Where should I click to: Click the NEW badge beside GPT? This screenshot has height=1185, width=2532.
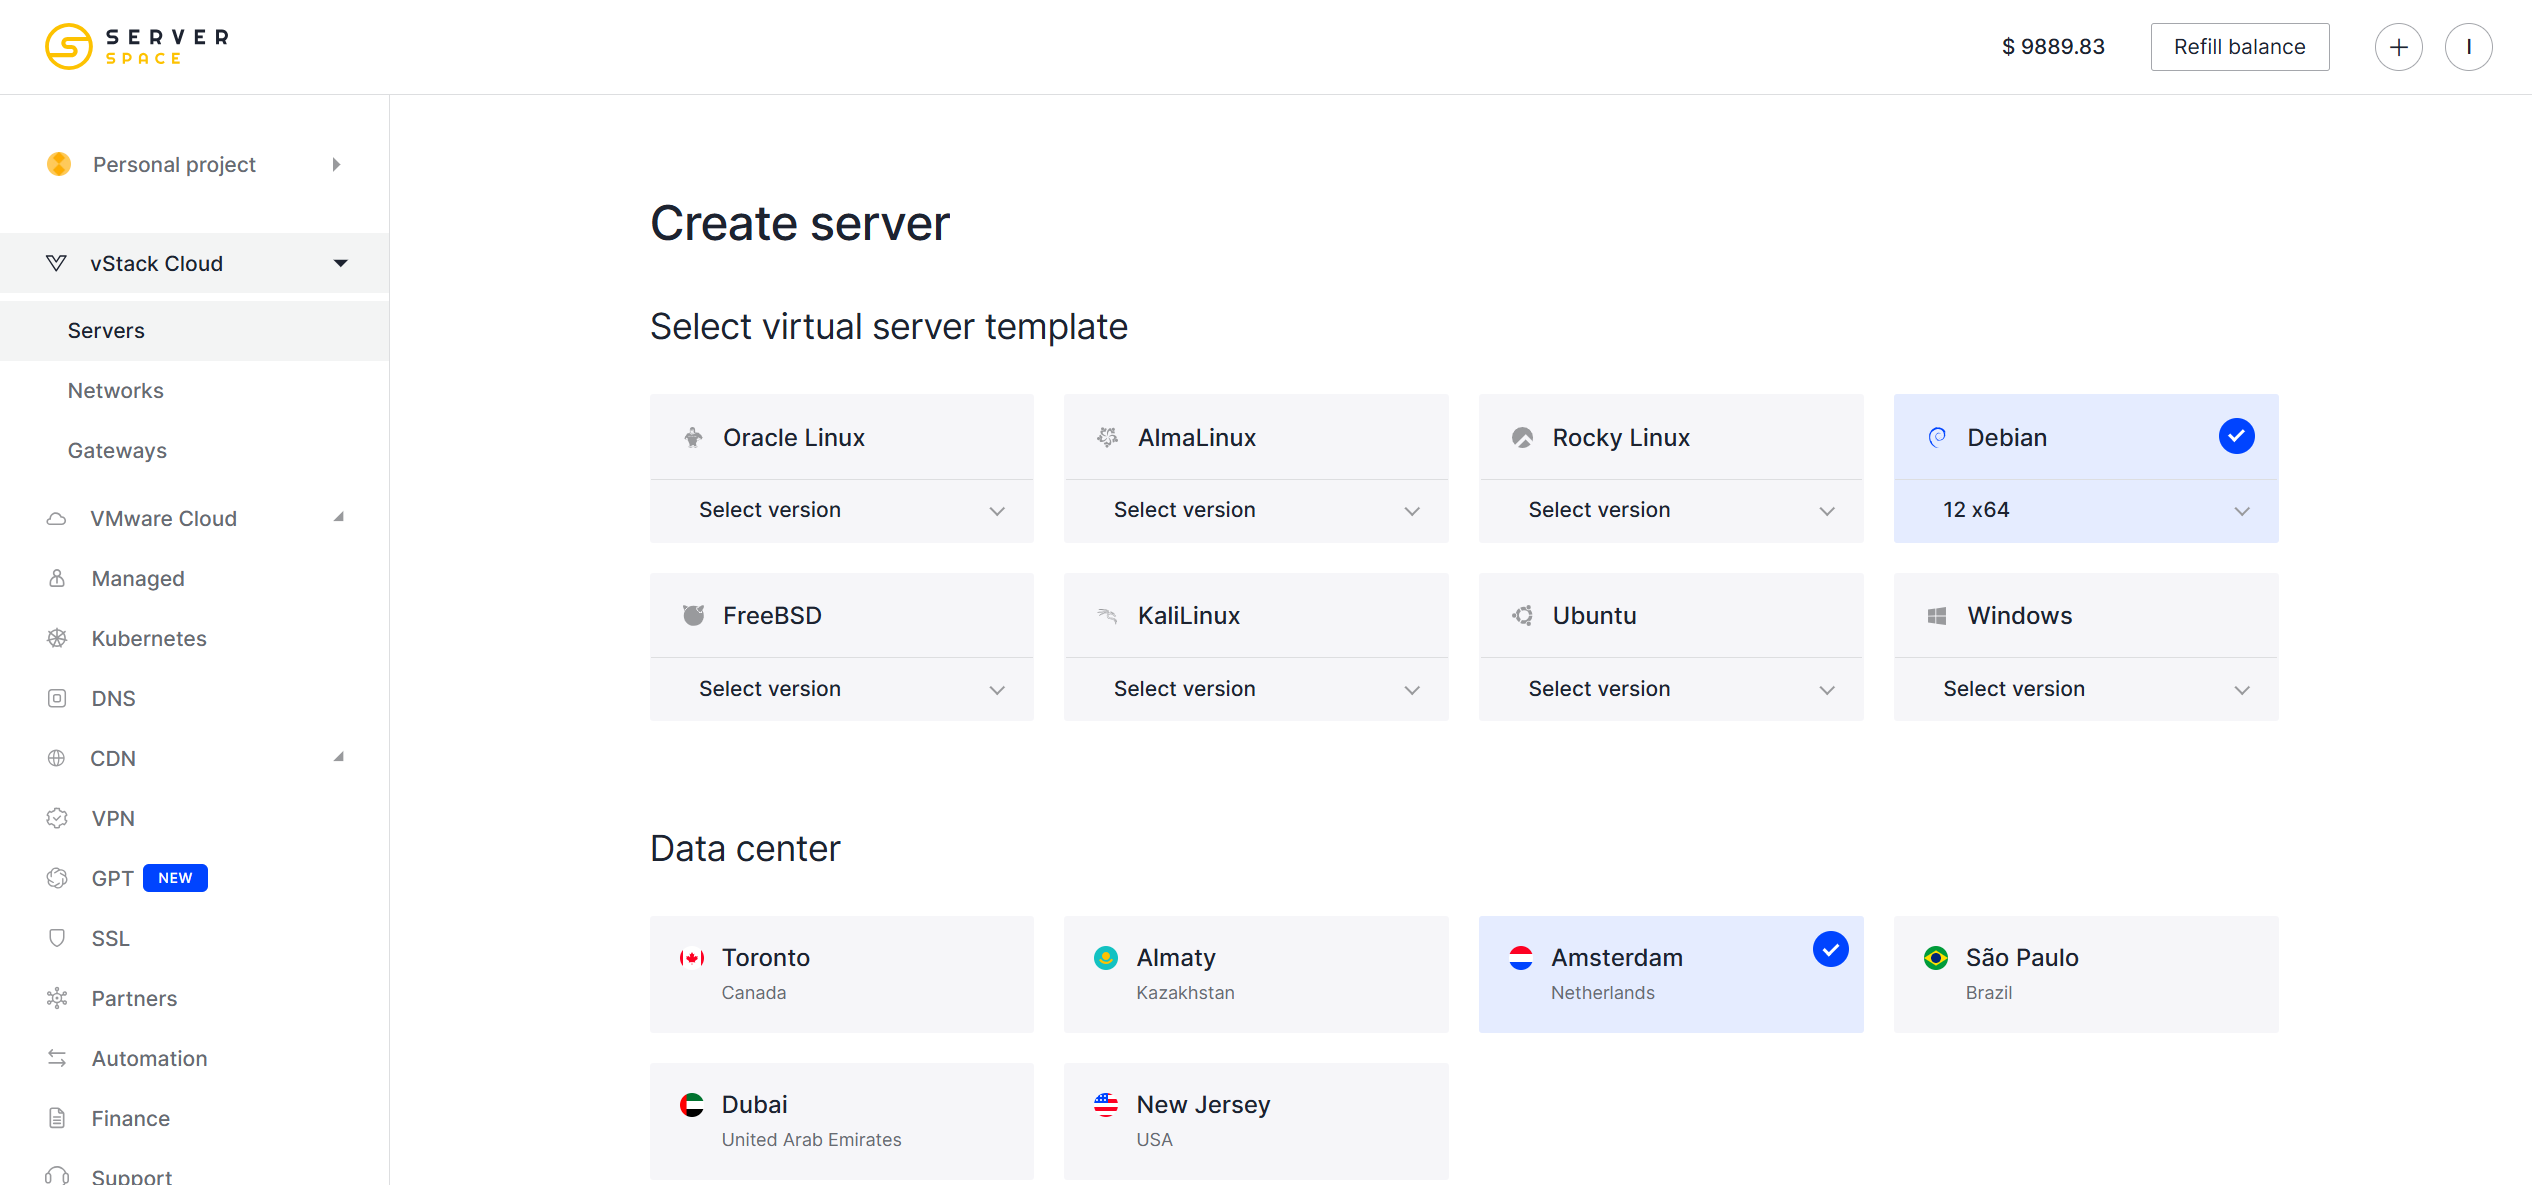[x=175, y=878]
